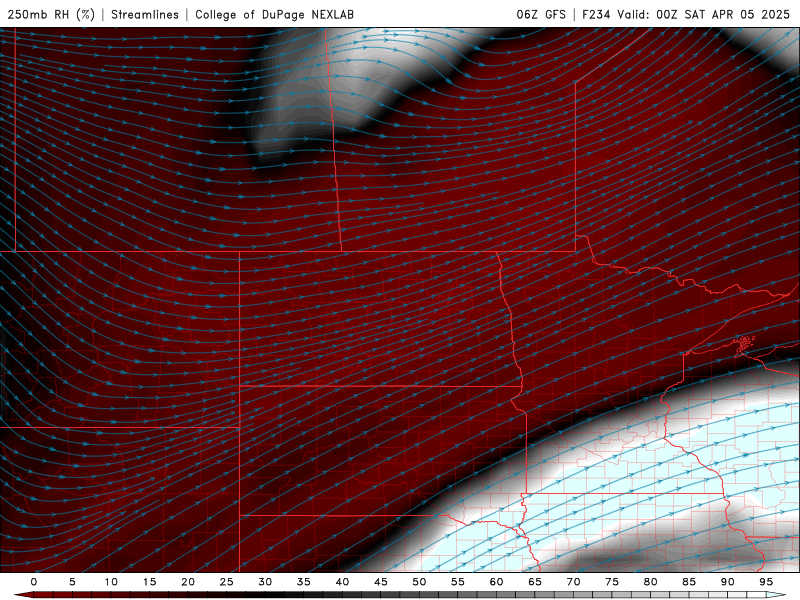Click the color bar label '85'
Viewport: 800px width, 600px height.
tap(689, 582)
